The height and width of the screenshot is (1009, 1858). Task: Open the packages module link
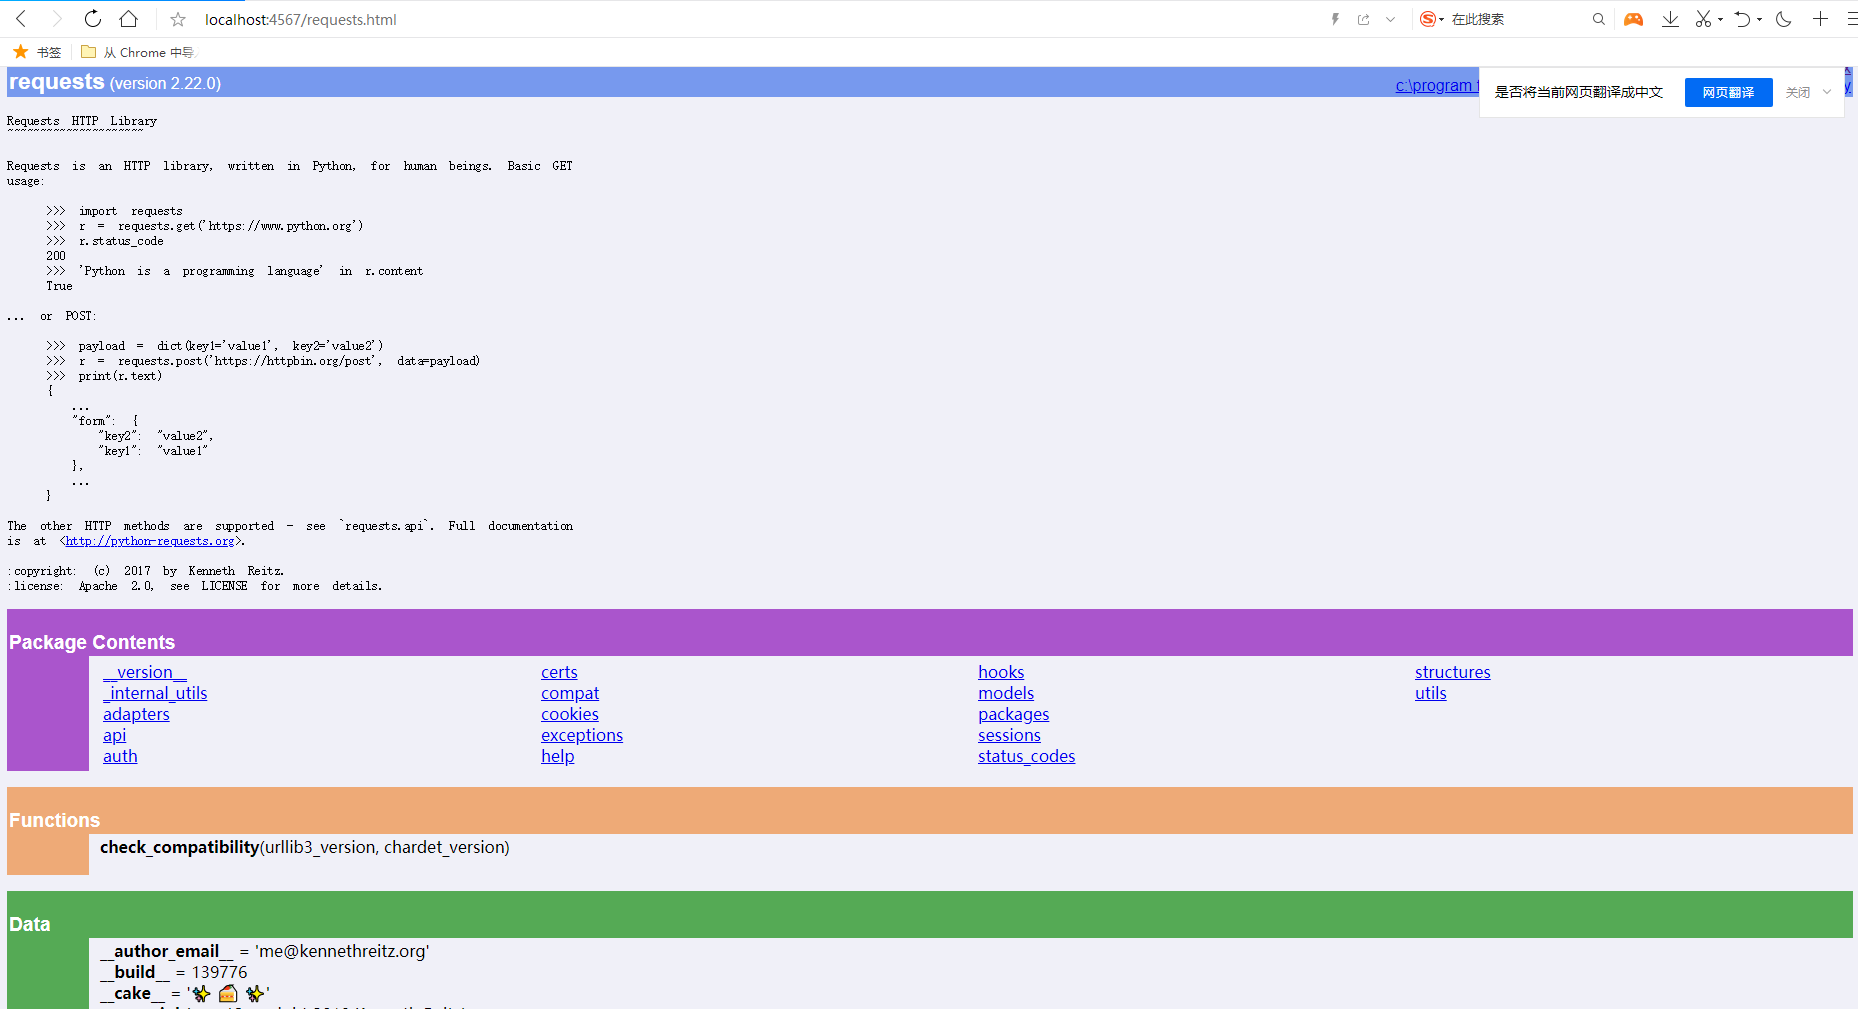1014,714
